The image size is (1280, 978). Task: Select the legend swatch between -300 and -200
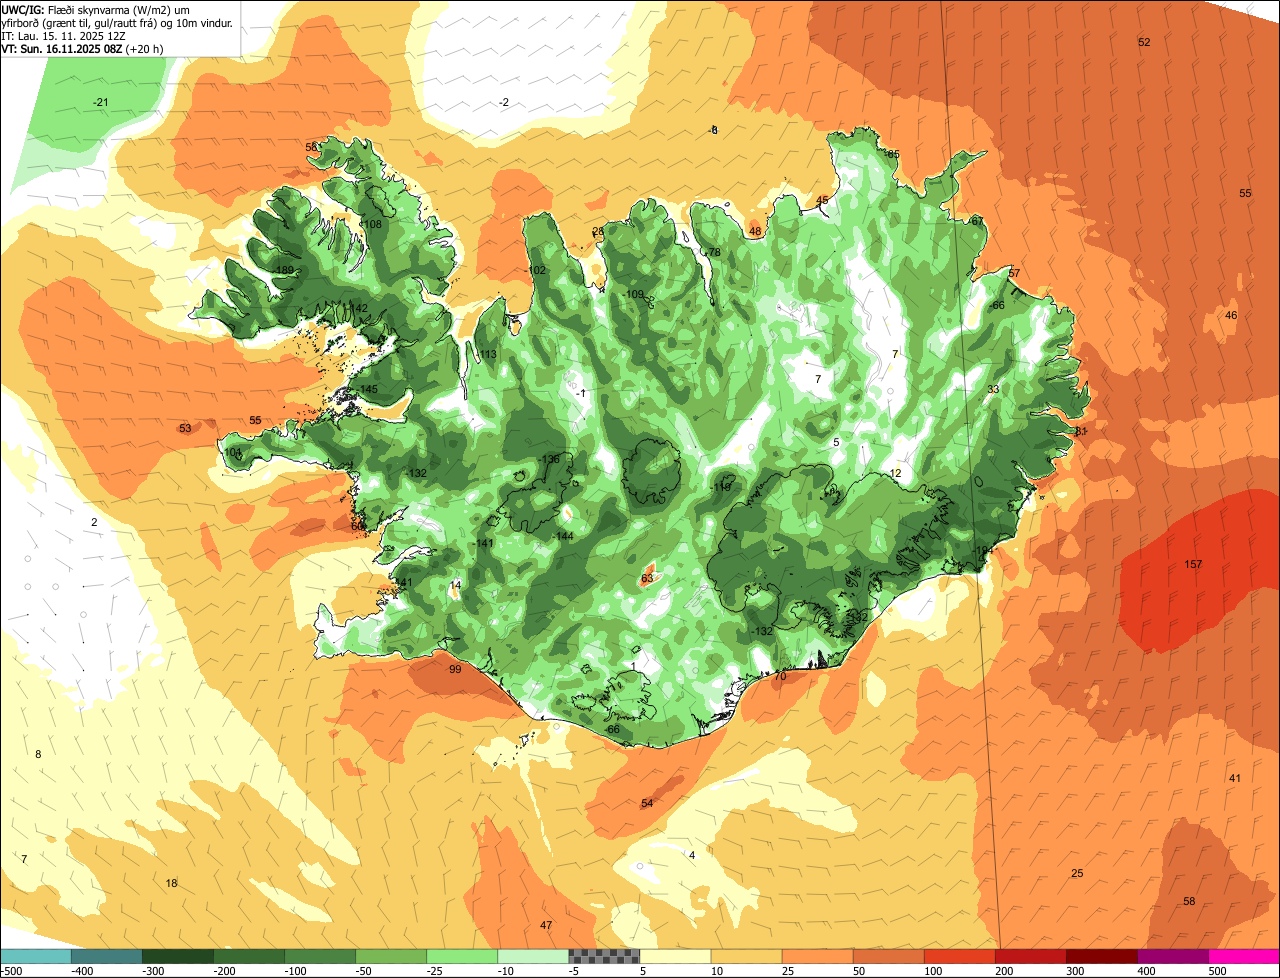pyautogui.click(x=177, y=956)
